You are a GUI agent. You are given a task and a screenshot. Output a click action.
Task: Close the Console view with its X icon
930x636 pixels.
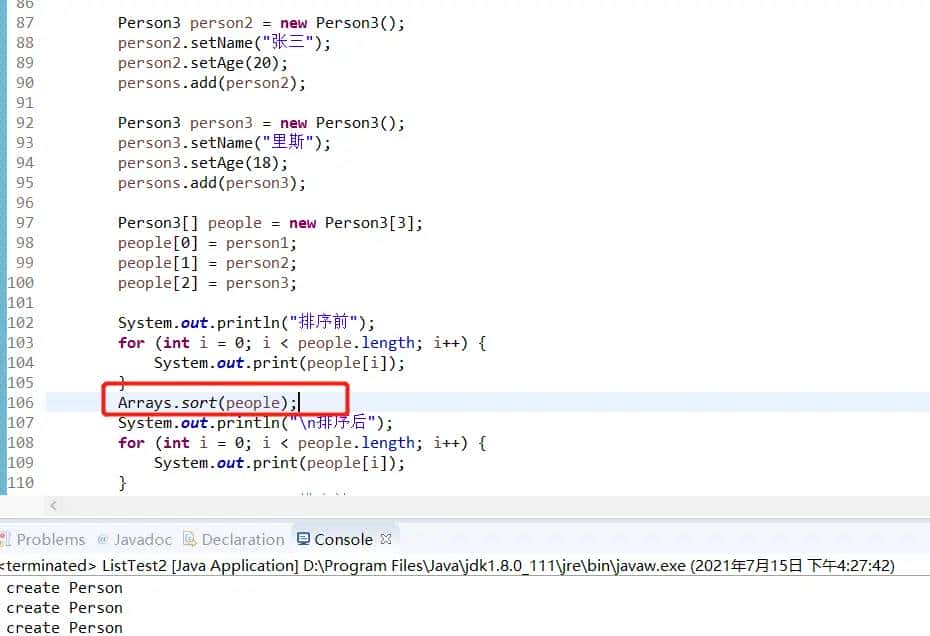[386, 539]
